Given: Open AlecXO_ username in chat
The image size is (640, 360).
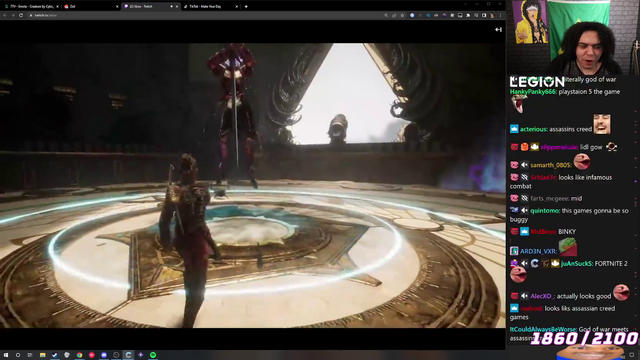Looking at the screenshot, I should [542, 296].
